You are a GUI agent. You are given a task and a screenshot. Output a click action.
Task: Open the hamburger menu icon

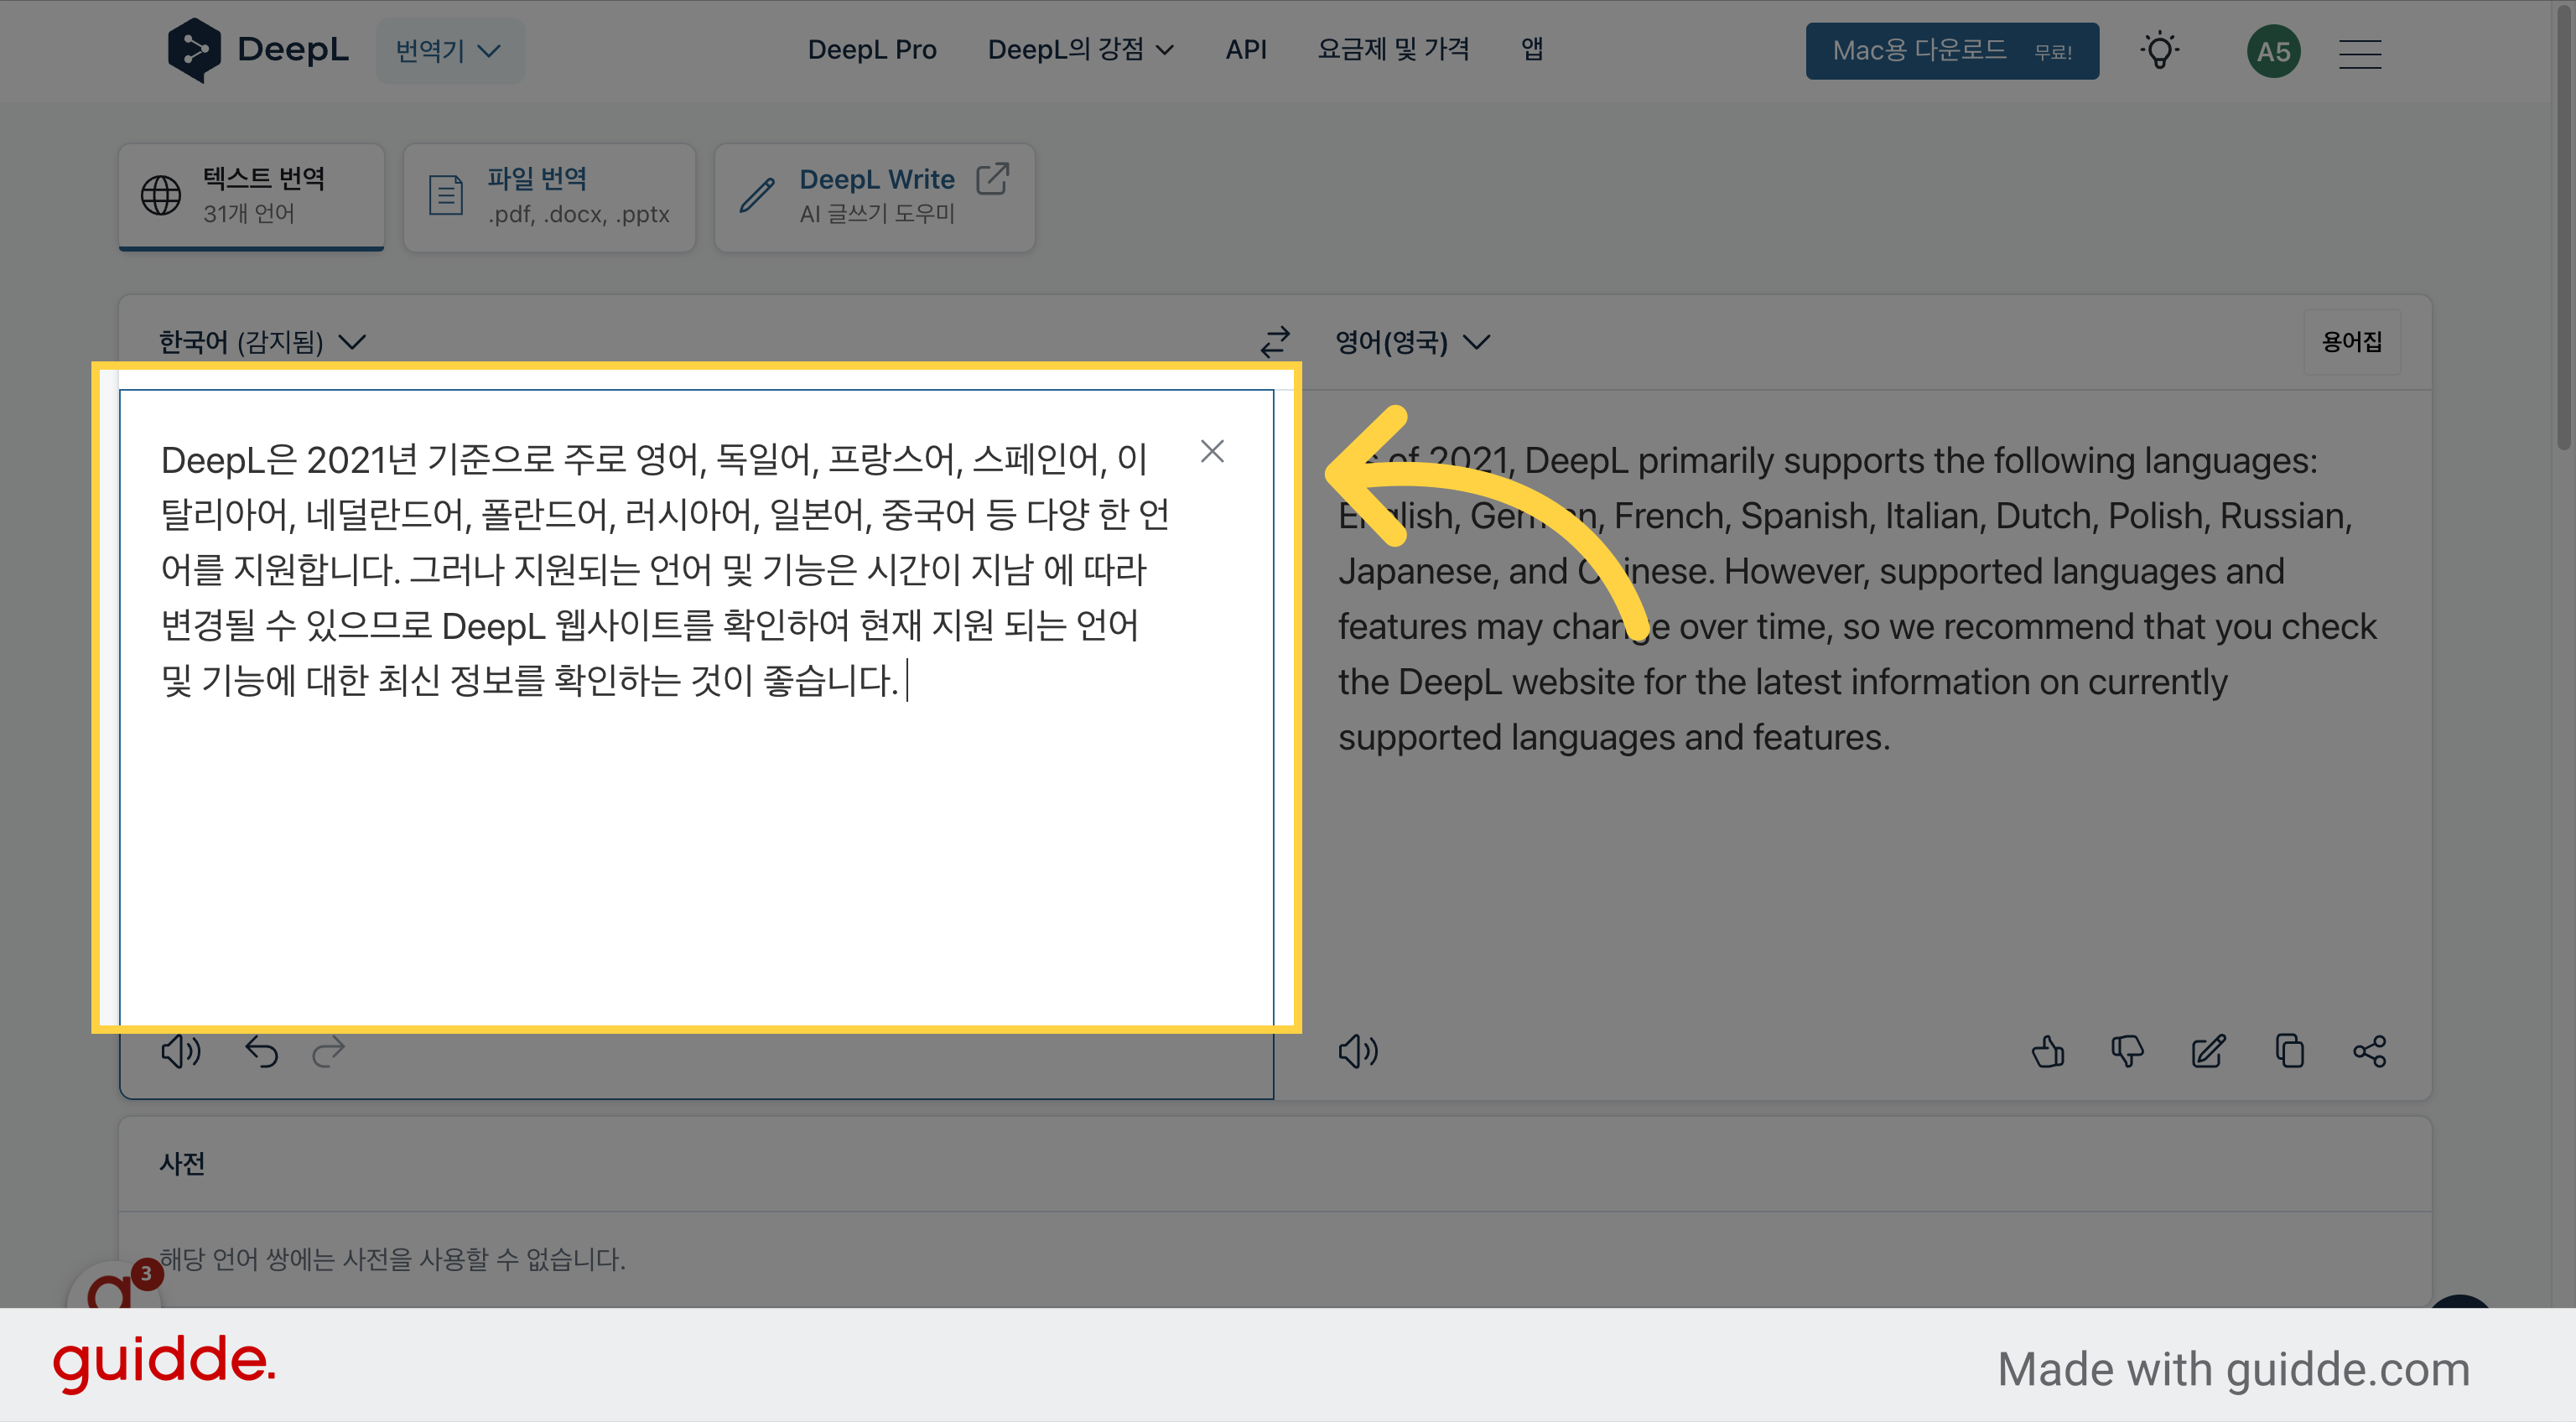(x=2360, y=53)
